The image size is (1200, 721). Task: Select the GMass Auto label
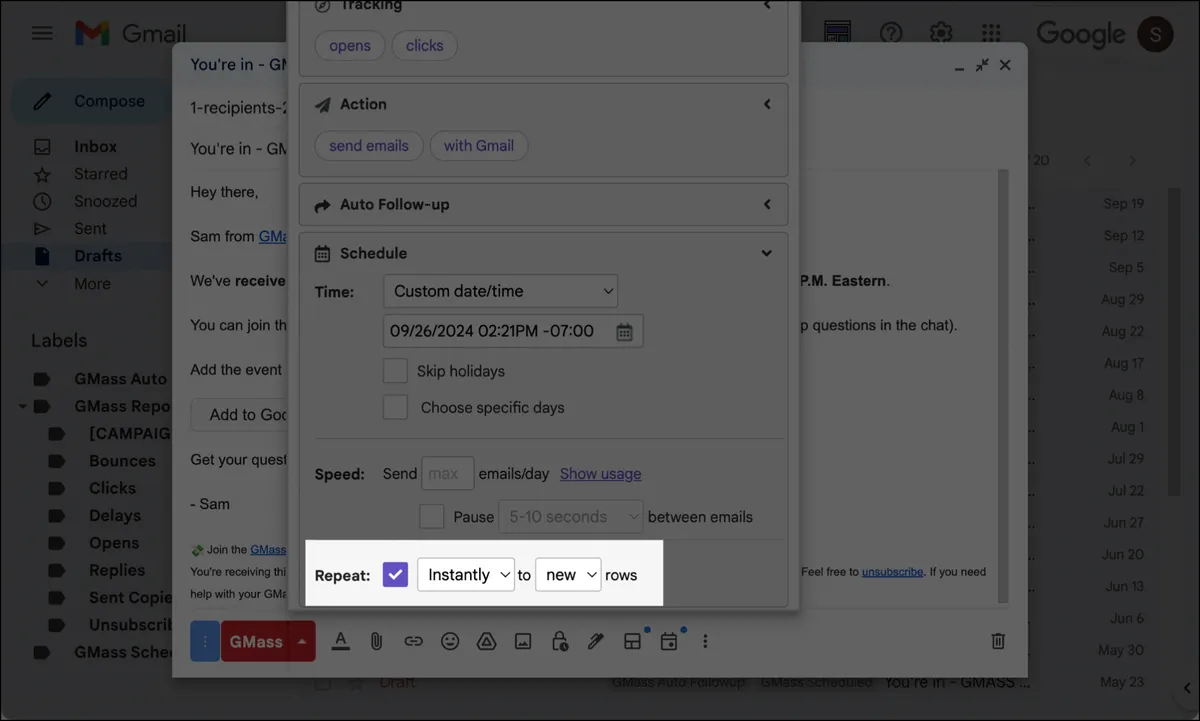120,379
